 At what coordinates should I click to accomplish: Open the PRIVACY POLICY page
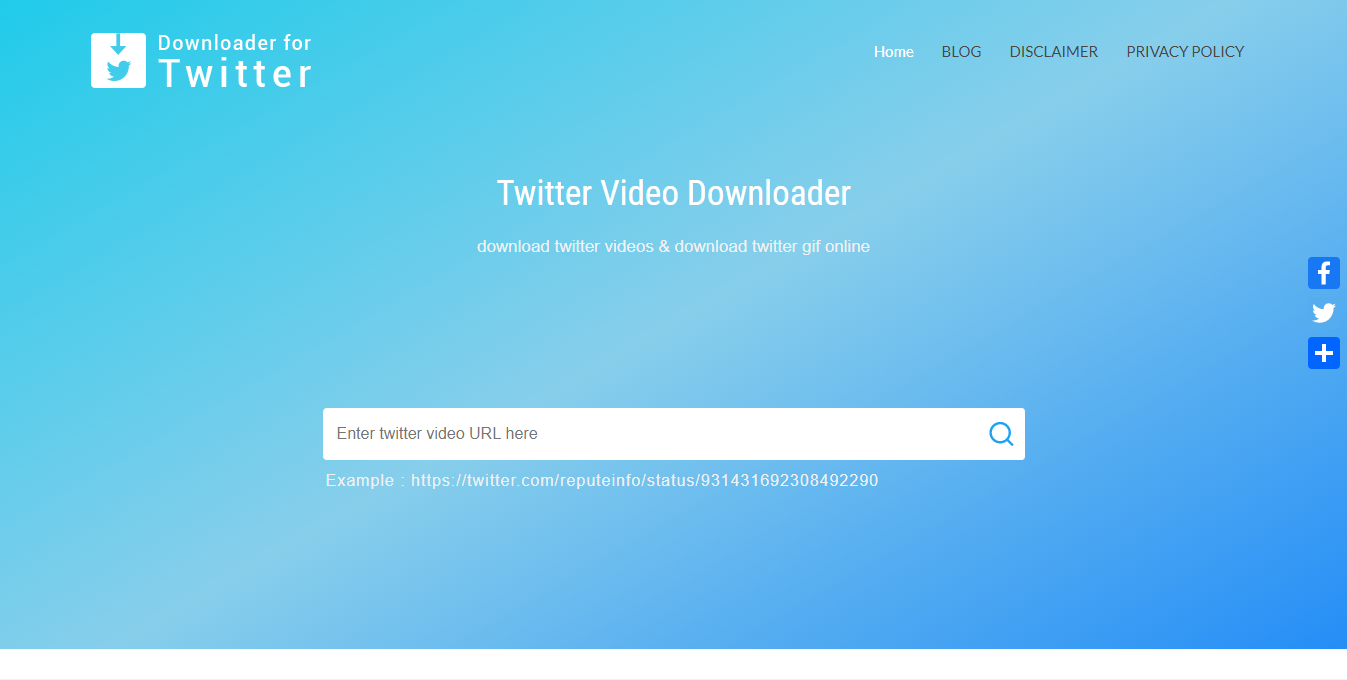pos(1185,52)
